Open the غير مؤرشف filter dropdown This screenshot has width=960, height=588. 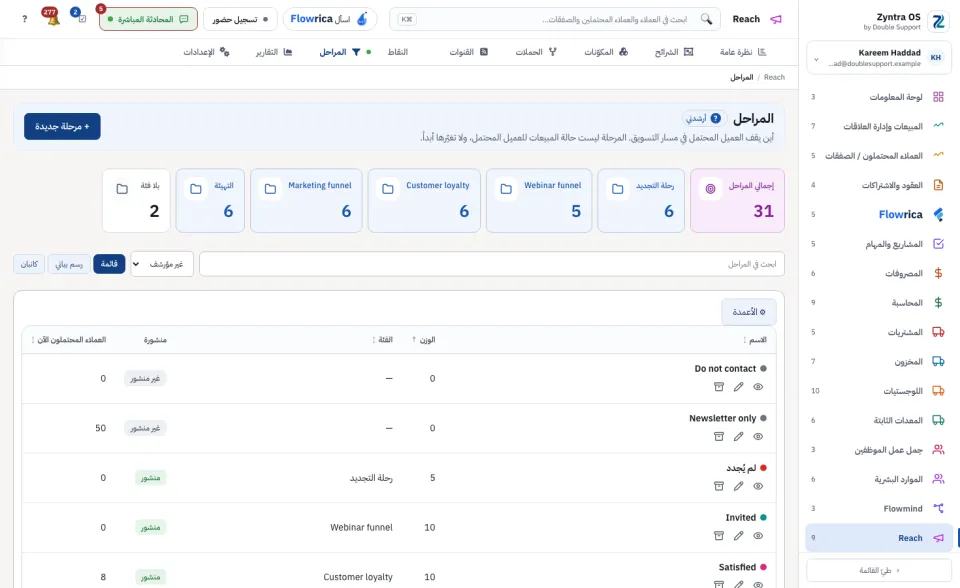click(162, 264)
